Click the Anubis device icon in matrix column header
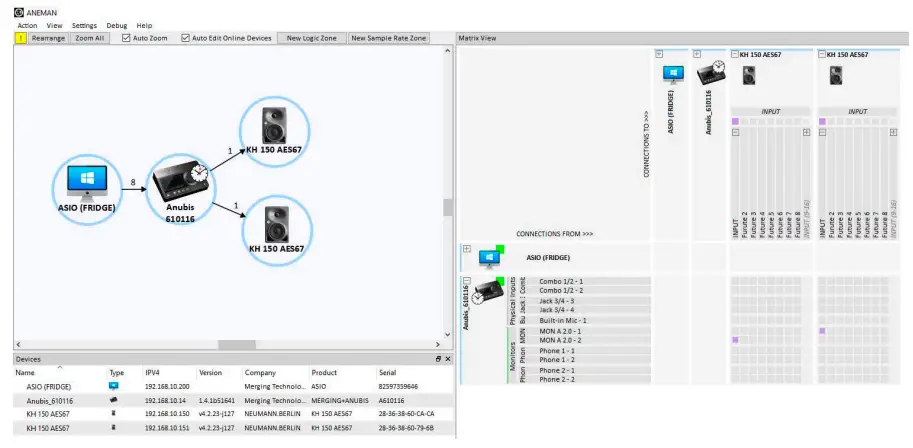913x448 pixels. pyautogui.click(x=710, y=73)
